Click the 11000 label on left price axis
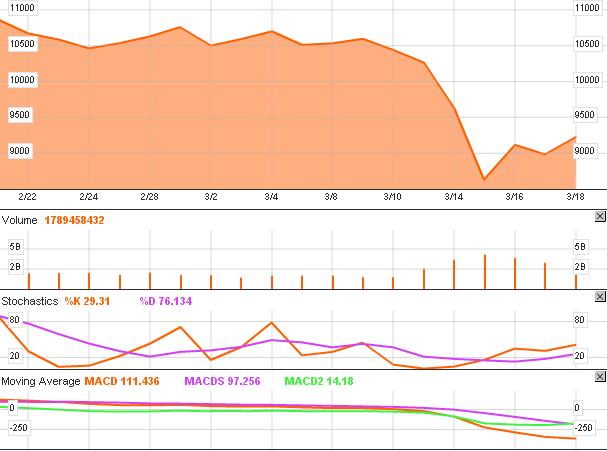The image size is (607, 451). click(19, 7)
